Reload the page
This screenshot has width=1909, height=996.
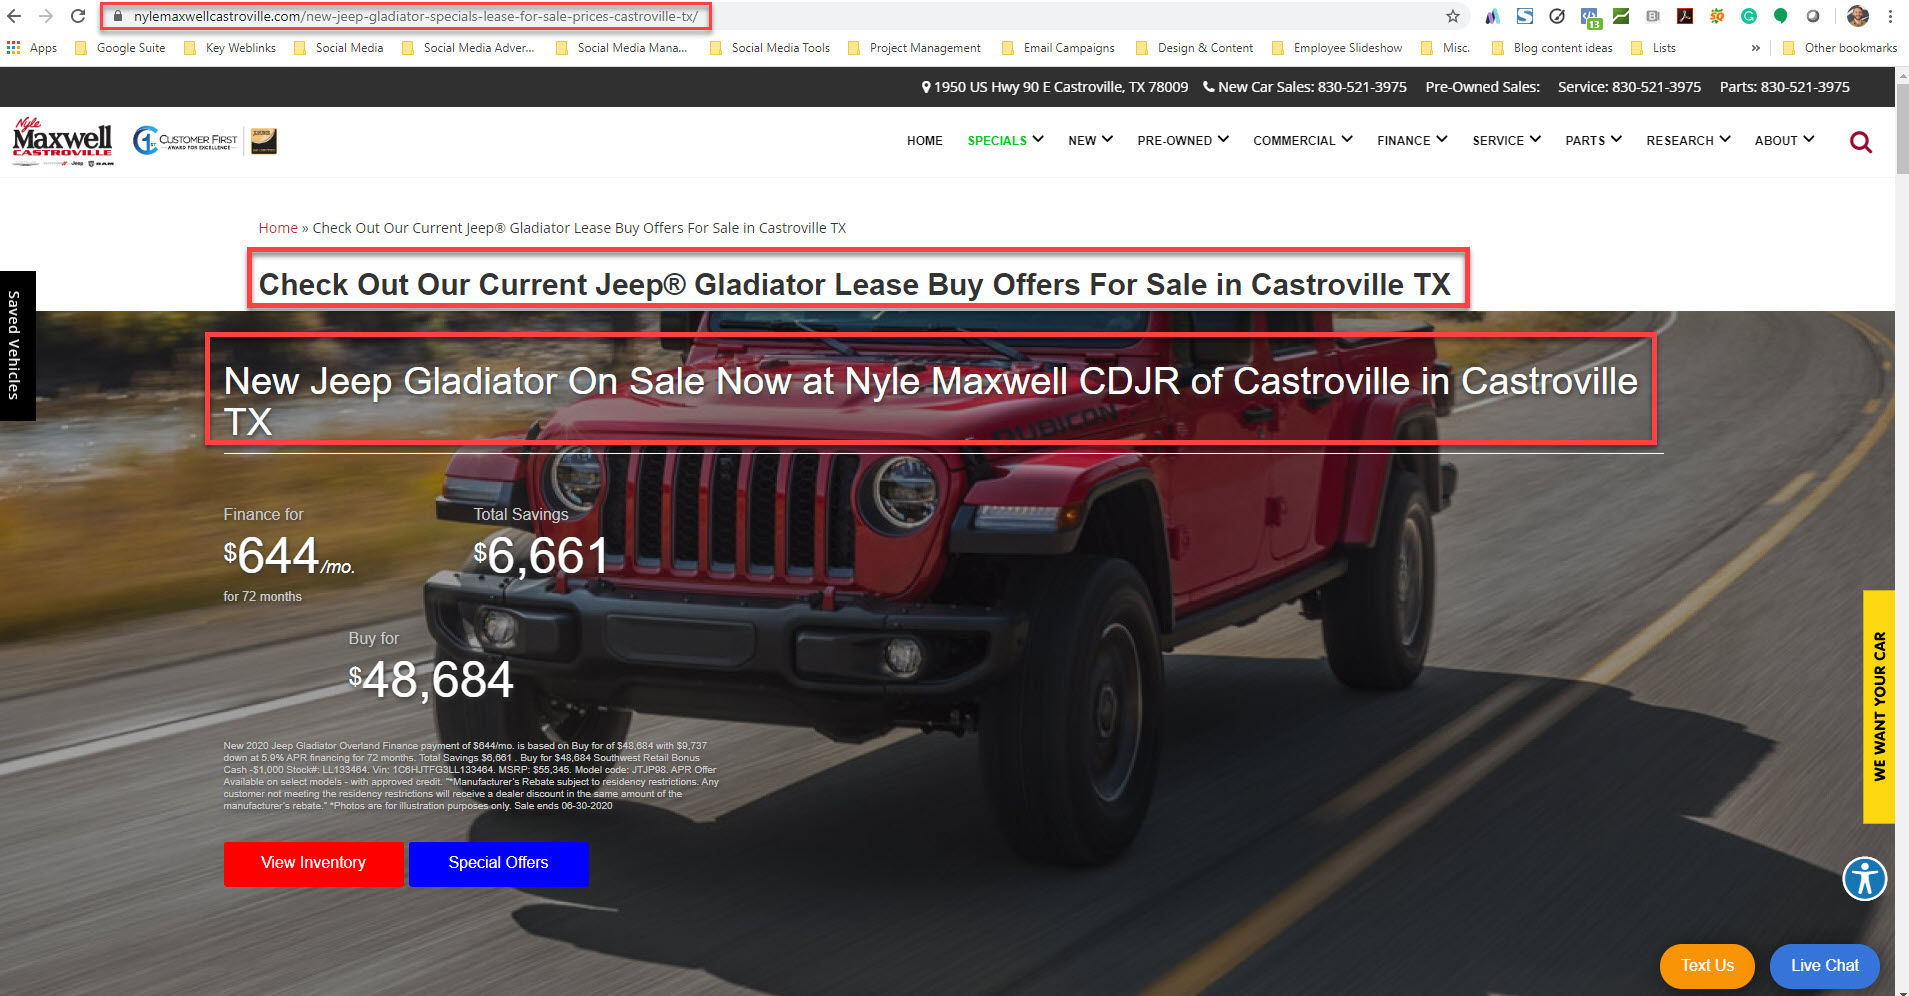(x=77, y=16)
